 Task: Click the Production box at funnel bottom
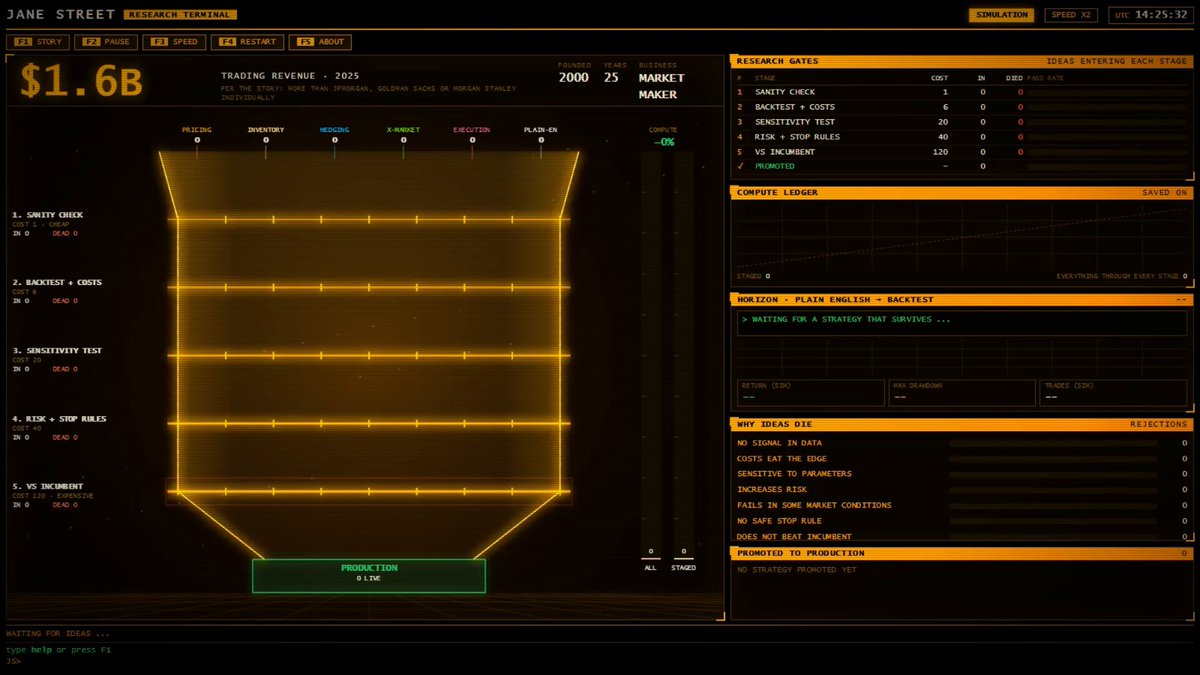point(369,575)
